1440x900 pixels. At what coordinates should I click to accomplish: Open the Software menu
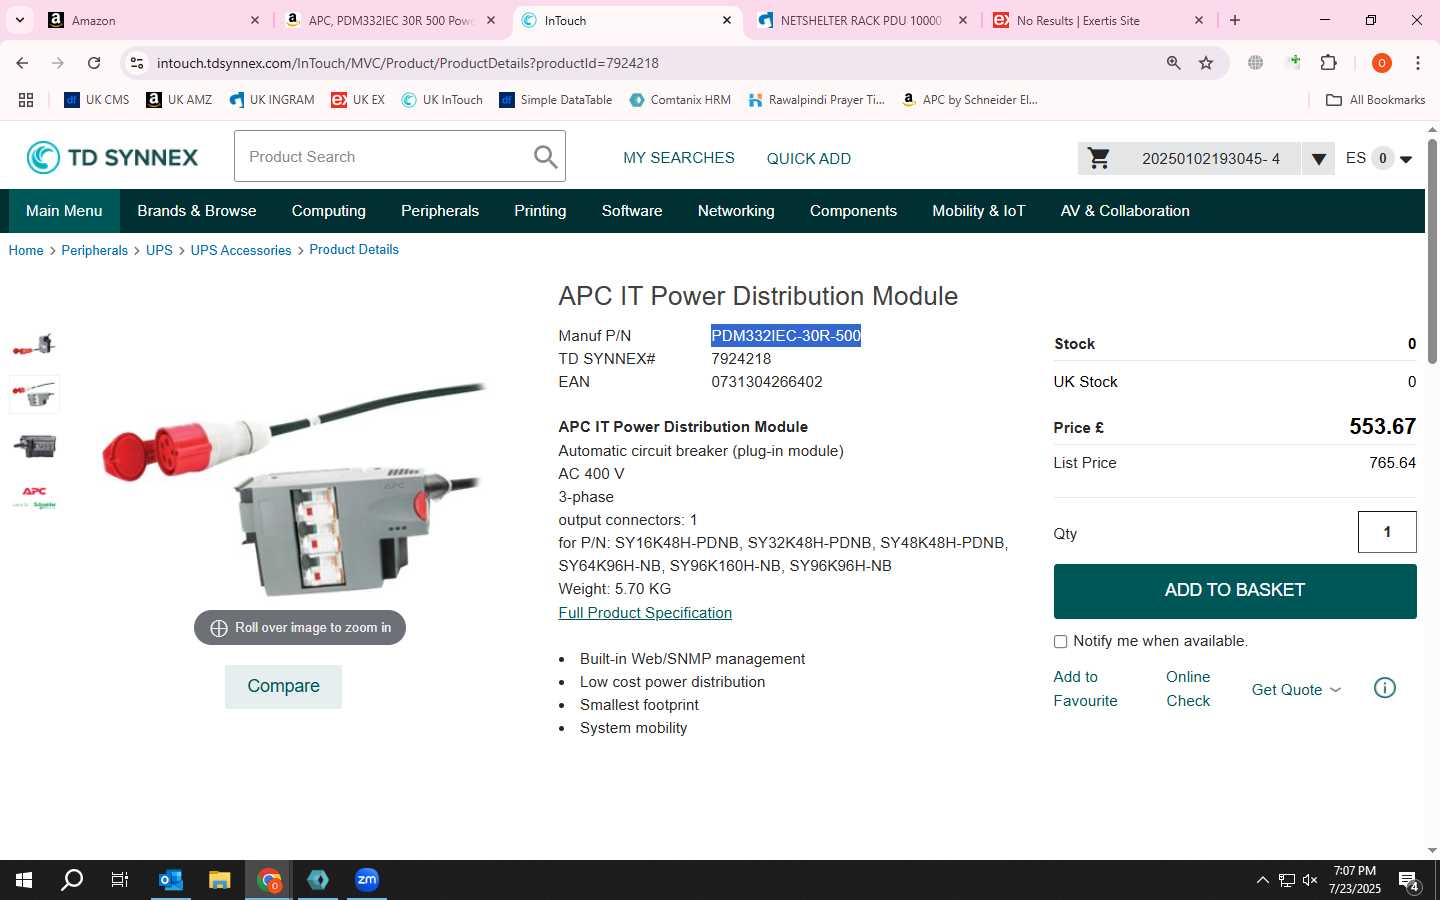pos(632,211)
